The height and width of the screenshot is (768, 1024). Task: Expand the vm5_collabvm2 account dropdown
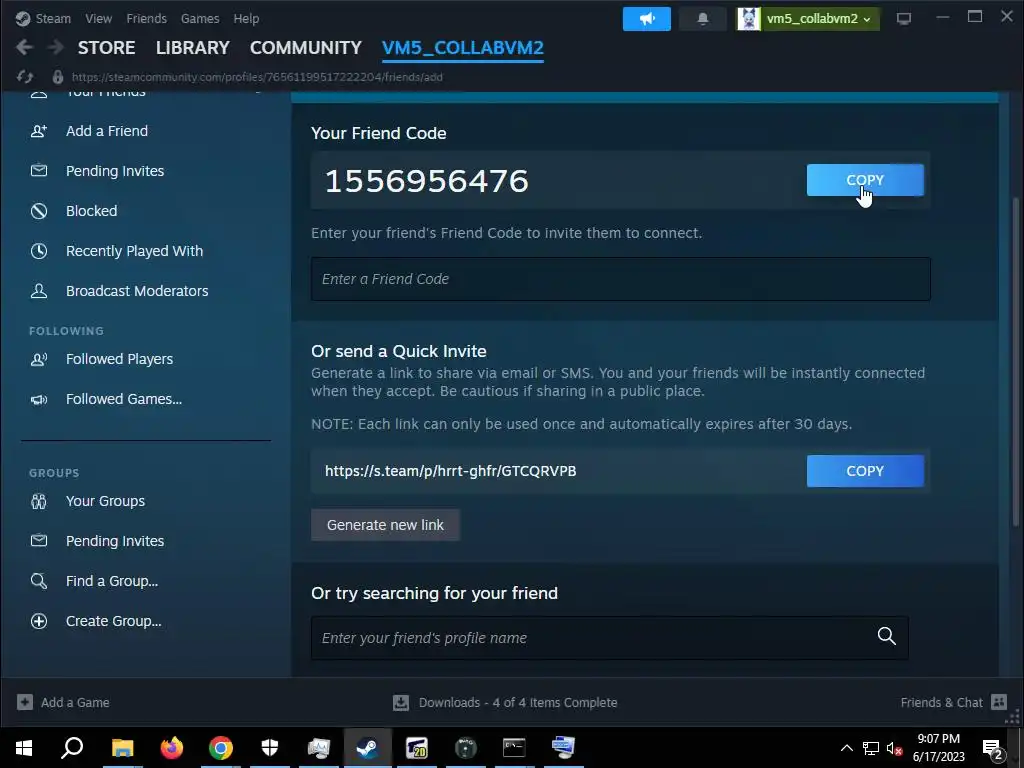(x=867, y=20)
